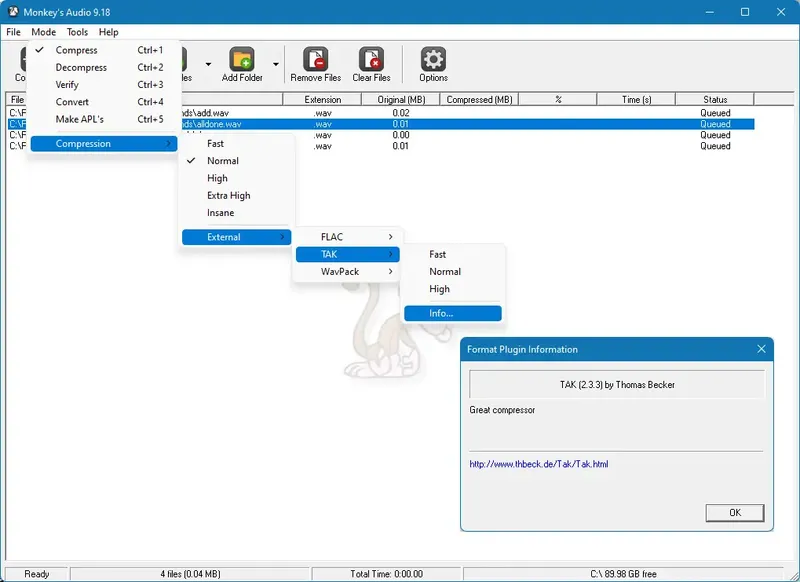Choose Normal compression level in Compression submenu
The height and width of the screenshot is (582, 800).
(236, 161)
